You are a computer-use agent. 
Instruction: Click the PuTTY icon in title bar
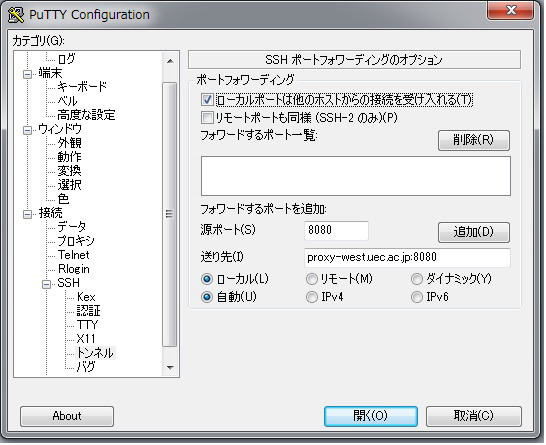point(16,15)
